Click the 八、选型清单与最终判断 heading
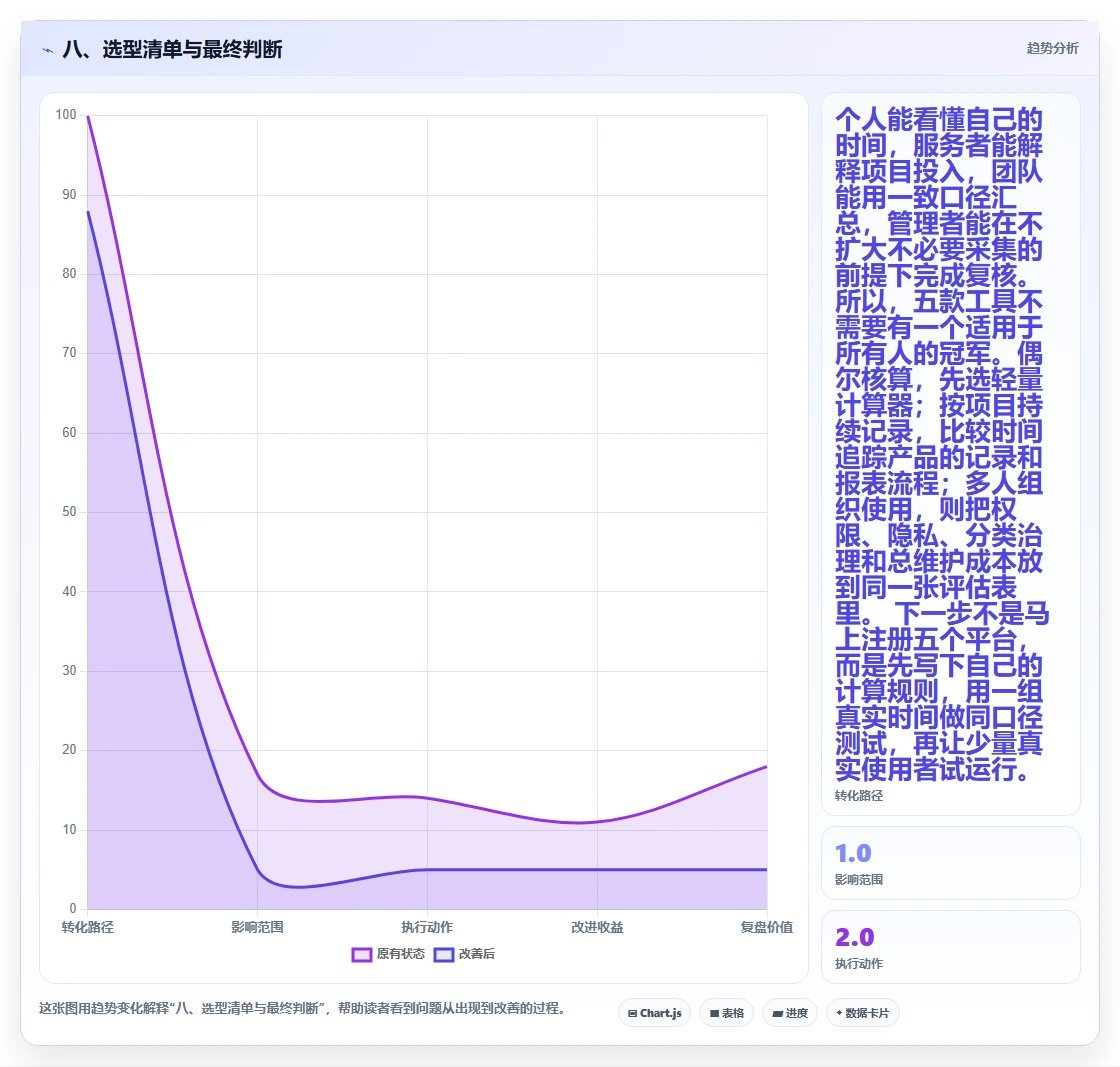 (x=172, y=49)
